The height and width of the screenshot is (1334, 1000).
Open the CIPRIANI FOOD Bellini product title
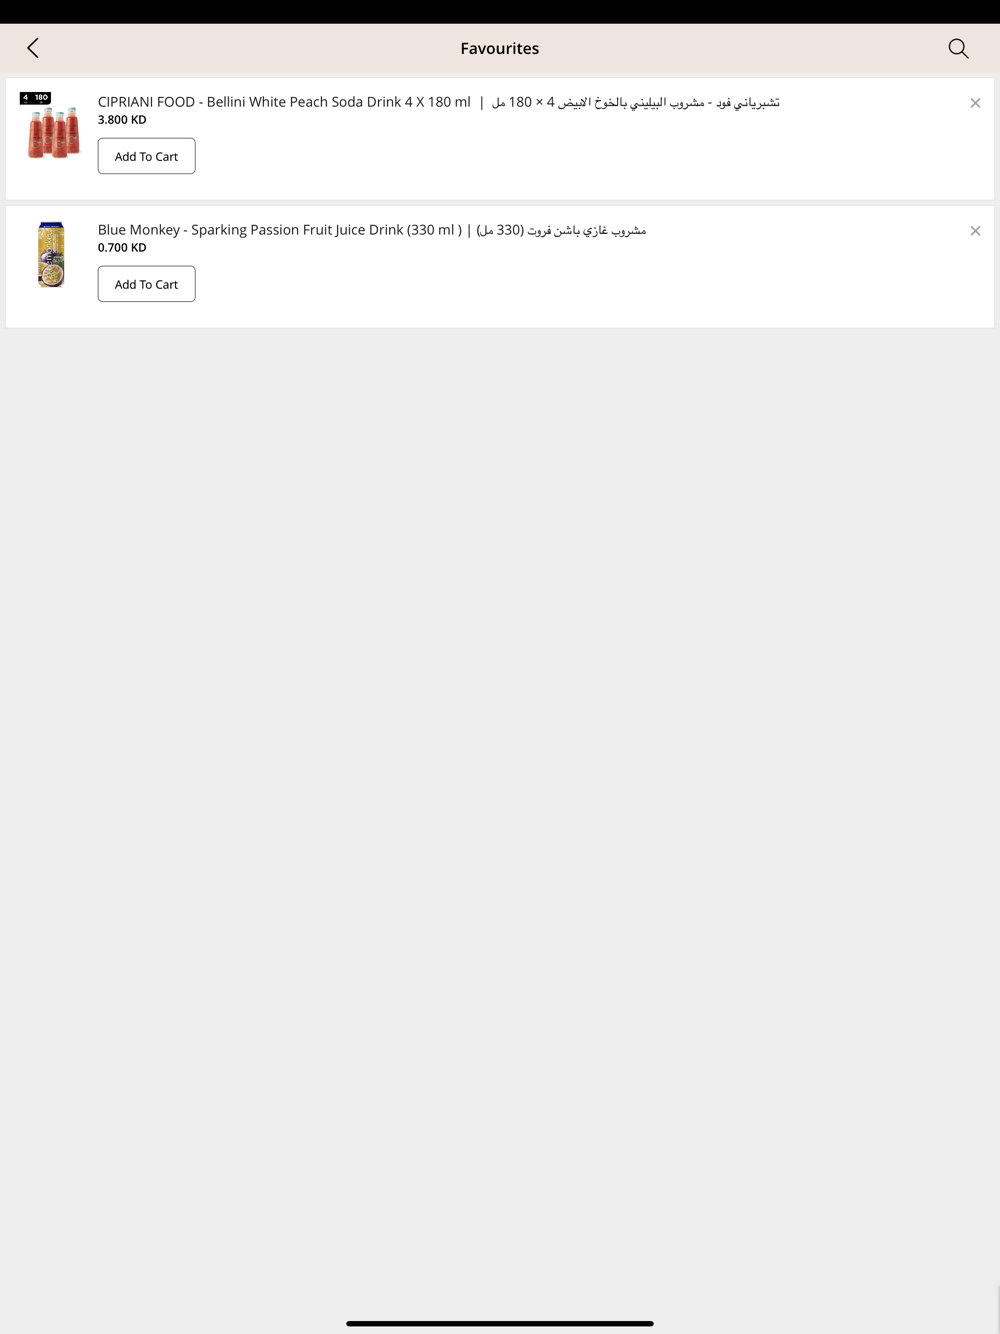[x=284, y=102]
